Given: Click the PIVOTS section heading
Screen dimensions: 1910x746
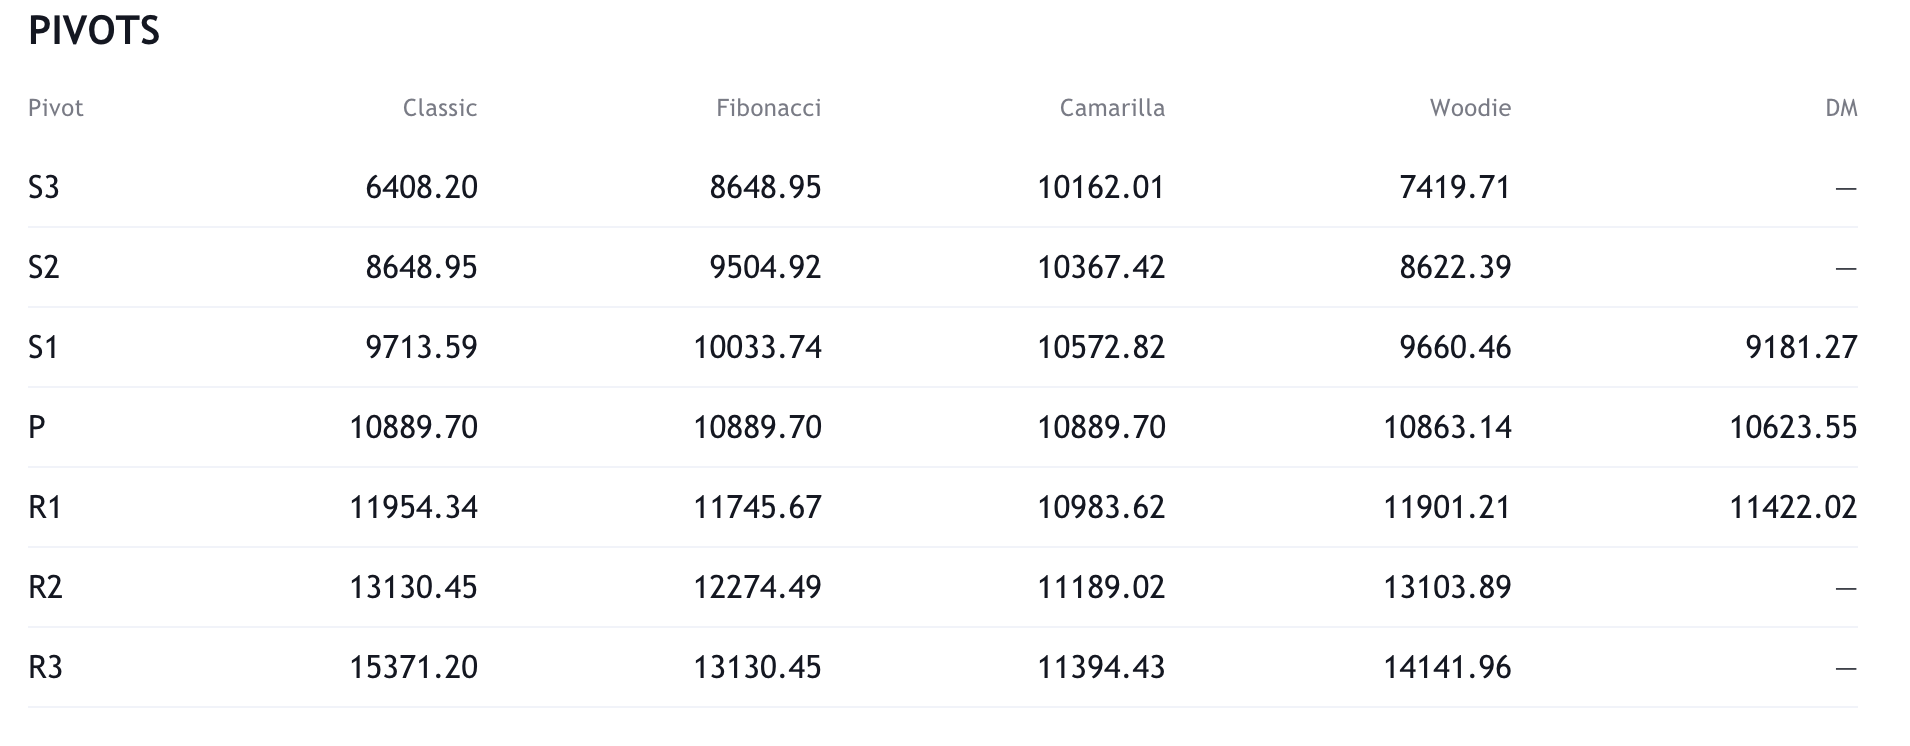Looking at the screenshot, I should [x=94, y=32].
